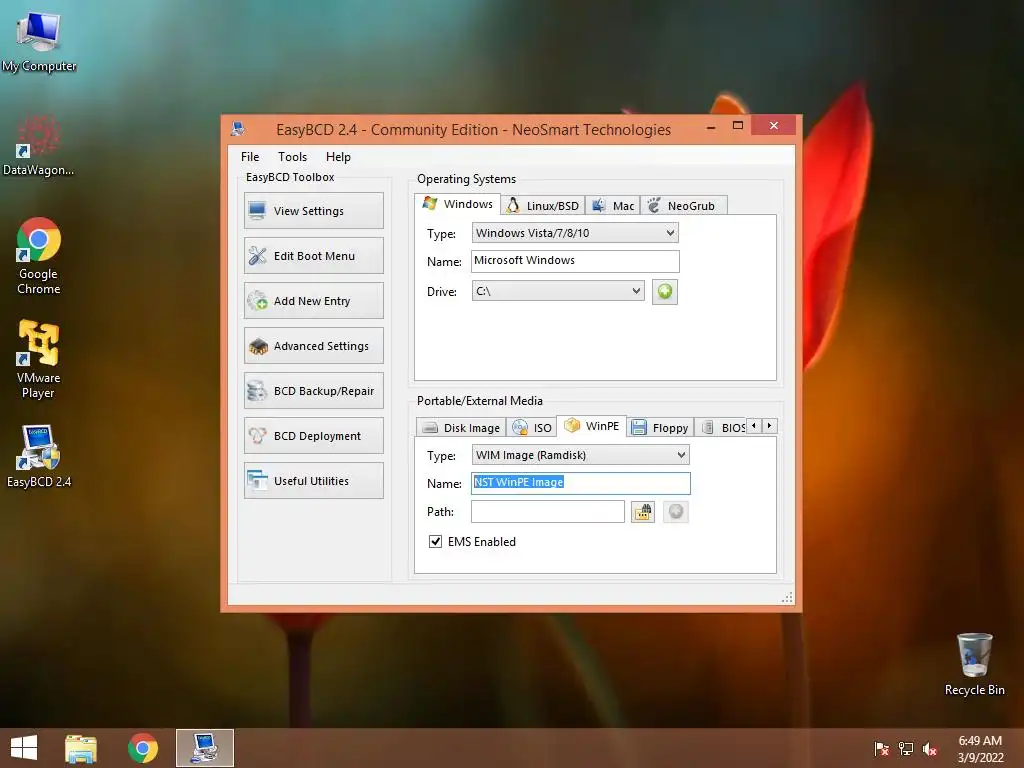Image resolution: width=1024 pixels, height=768 pixels.
Task: Open the Tools menu
Action: click(x=292, y=157)
